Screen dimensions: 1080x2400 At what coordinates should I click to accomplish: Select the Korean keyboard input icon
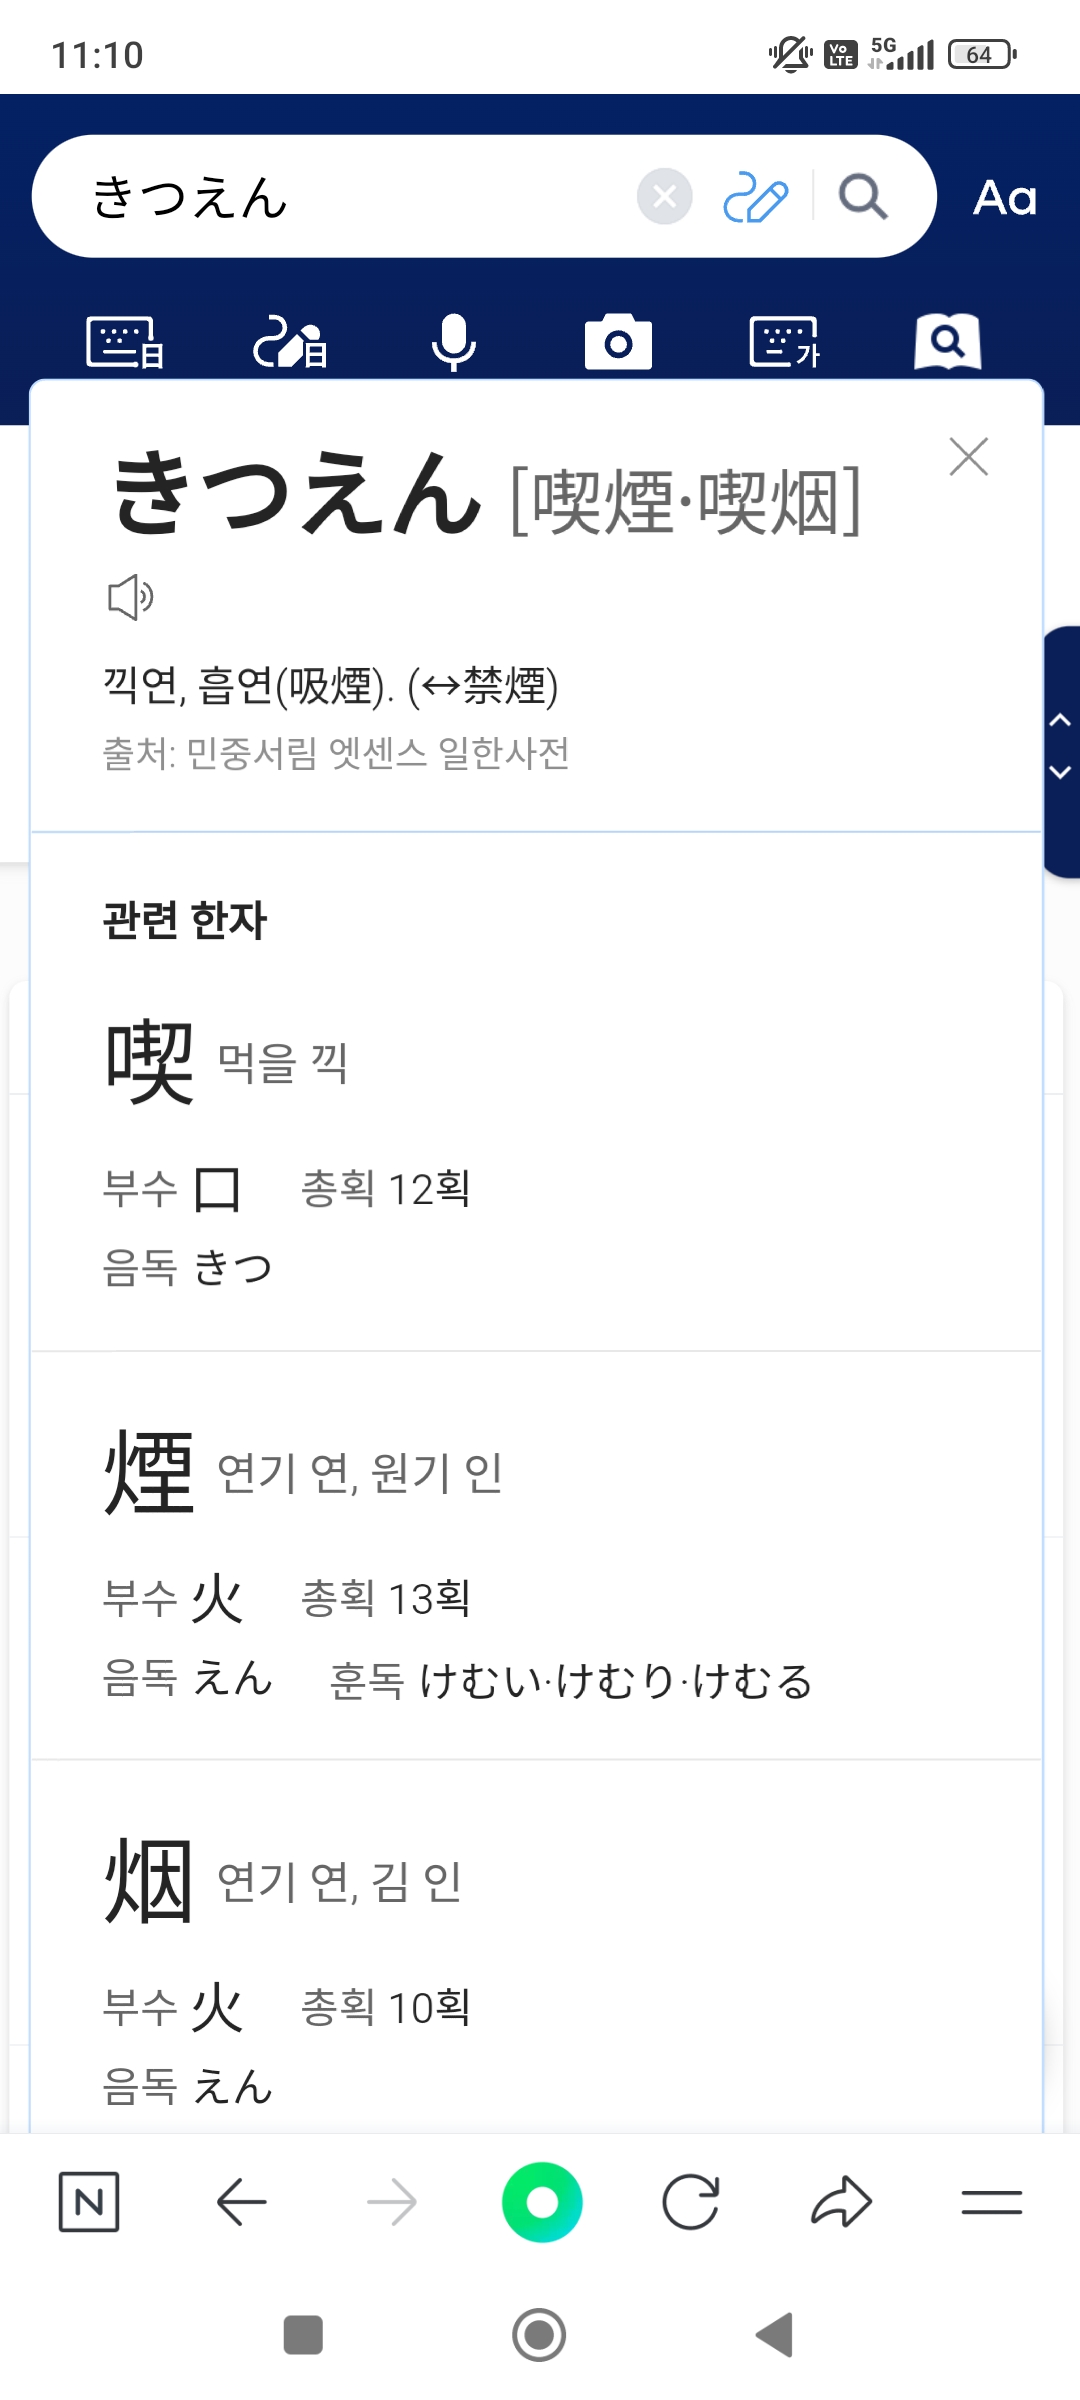784,343
